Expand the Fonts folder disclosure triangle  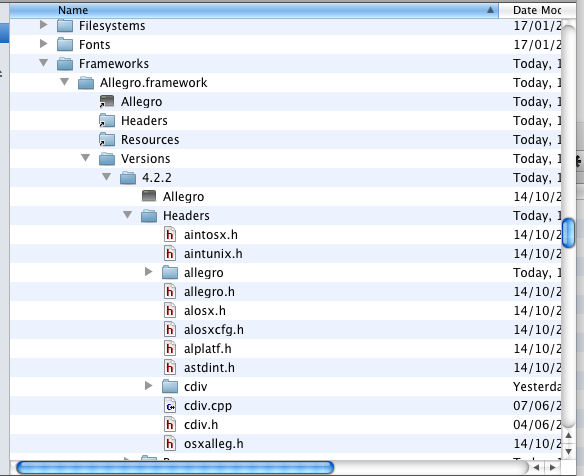point(44,44)
